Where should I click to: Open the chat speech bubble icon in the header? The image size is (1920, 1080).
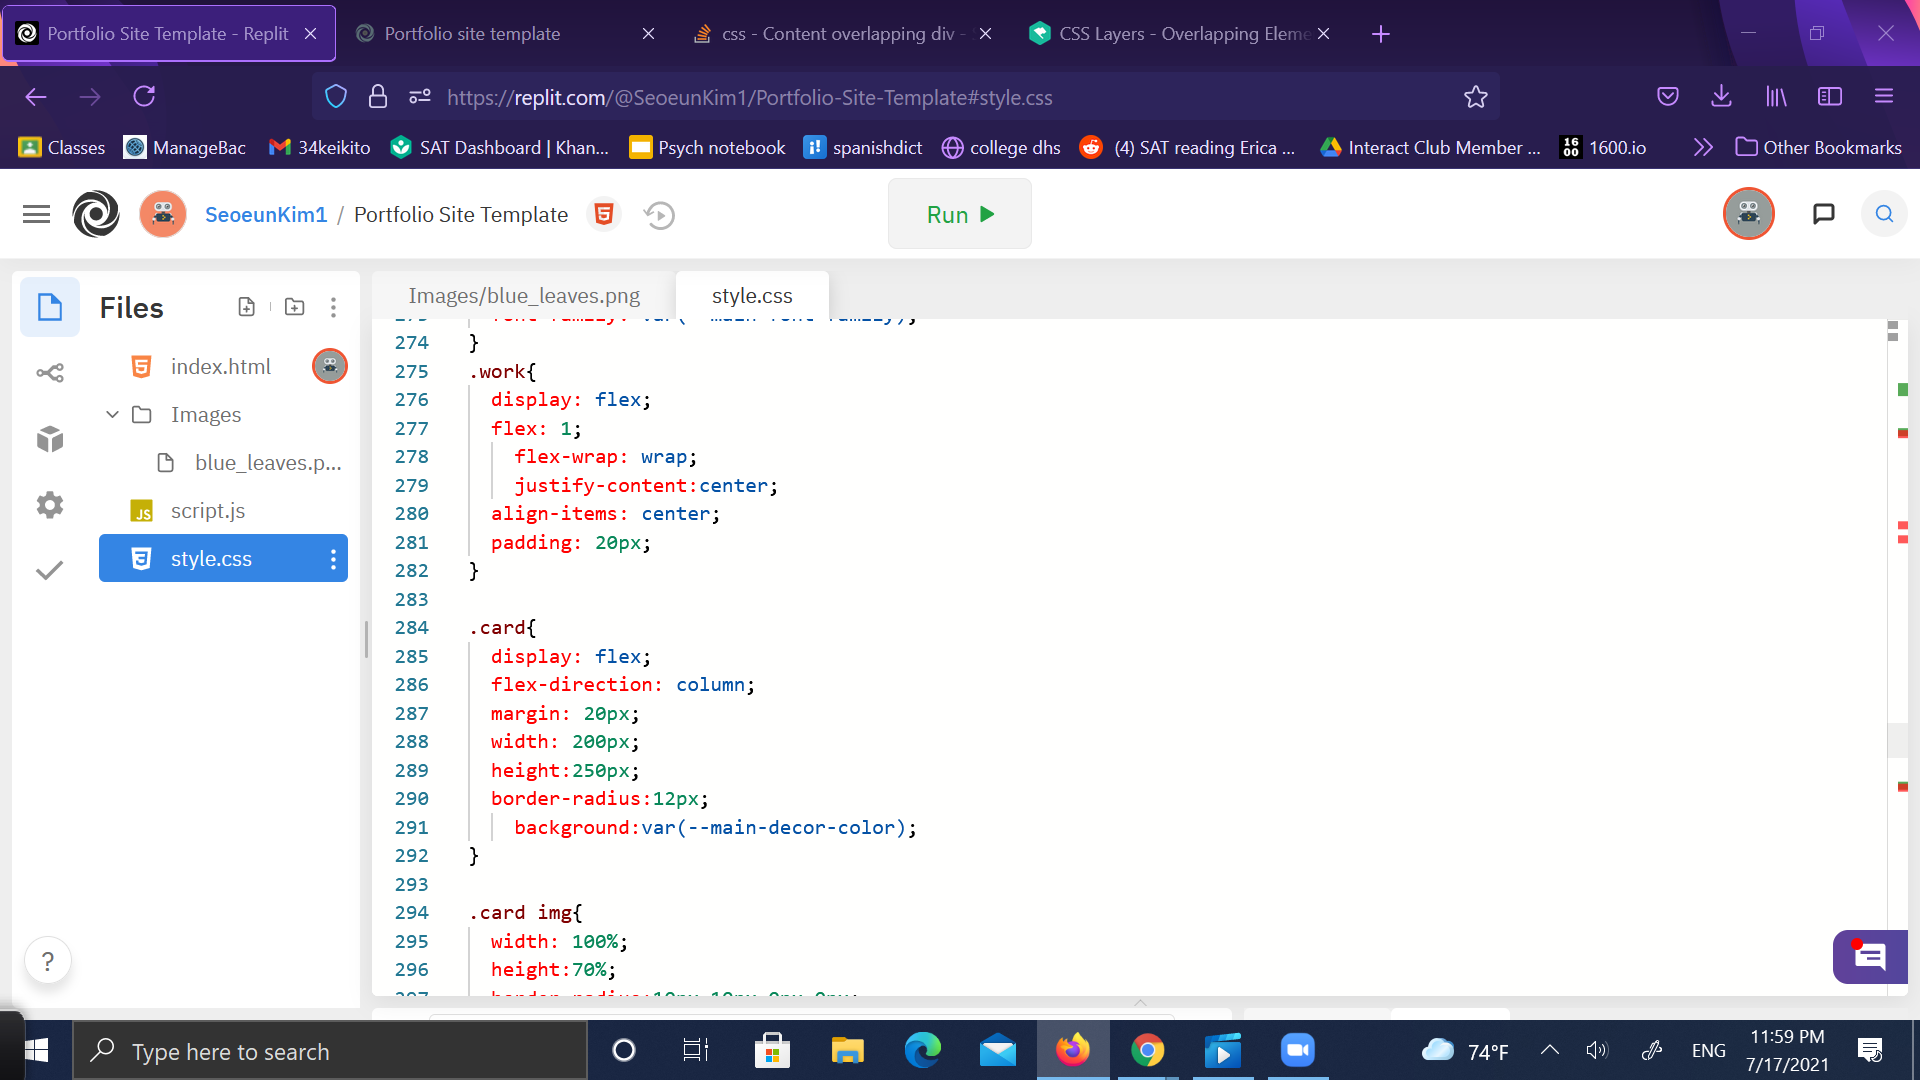(1823, 214)
